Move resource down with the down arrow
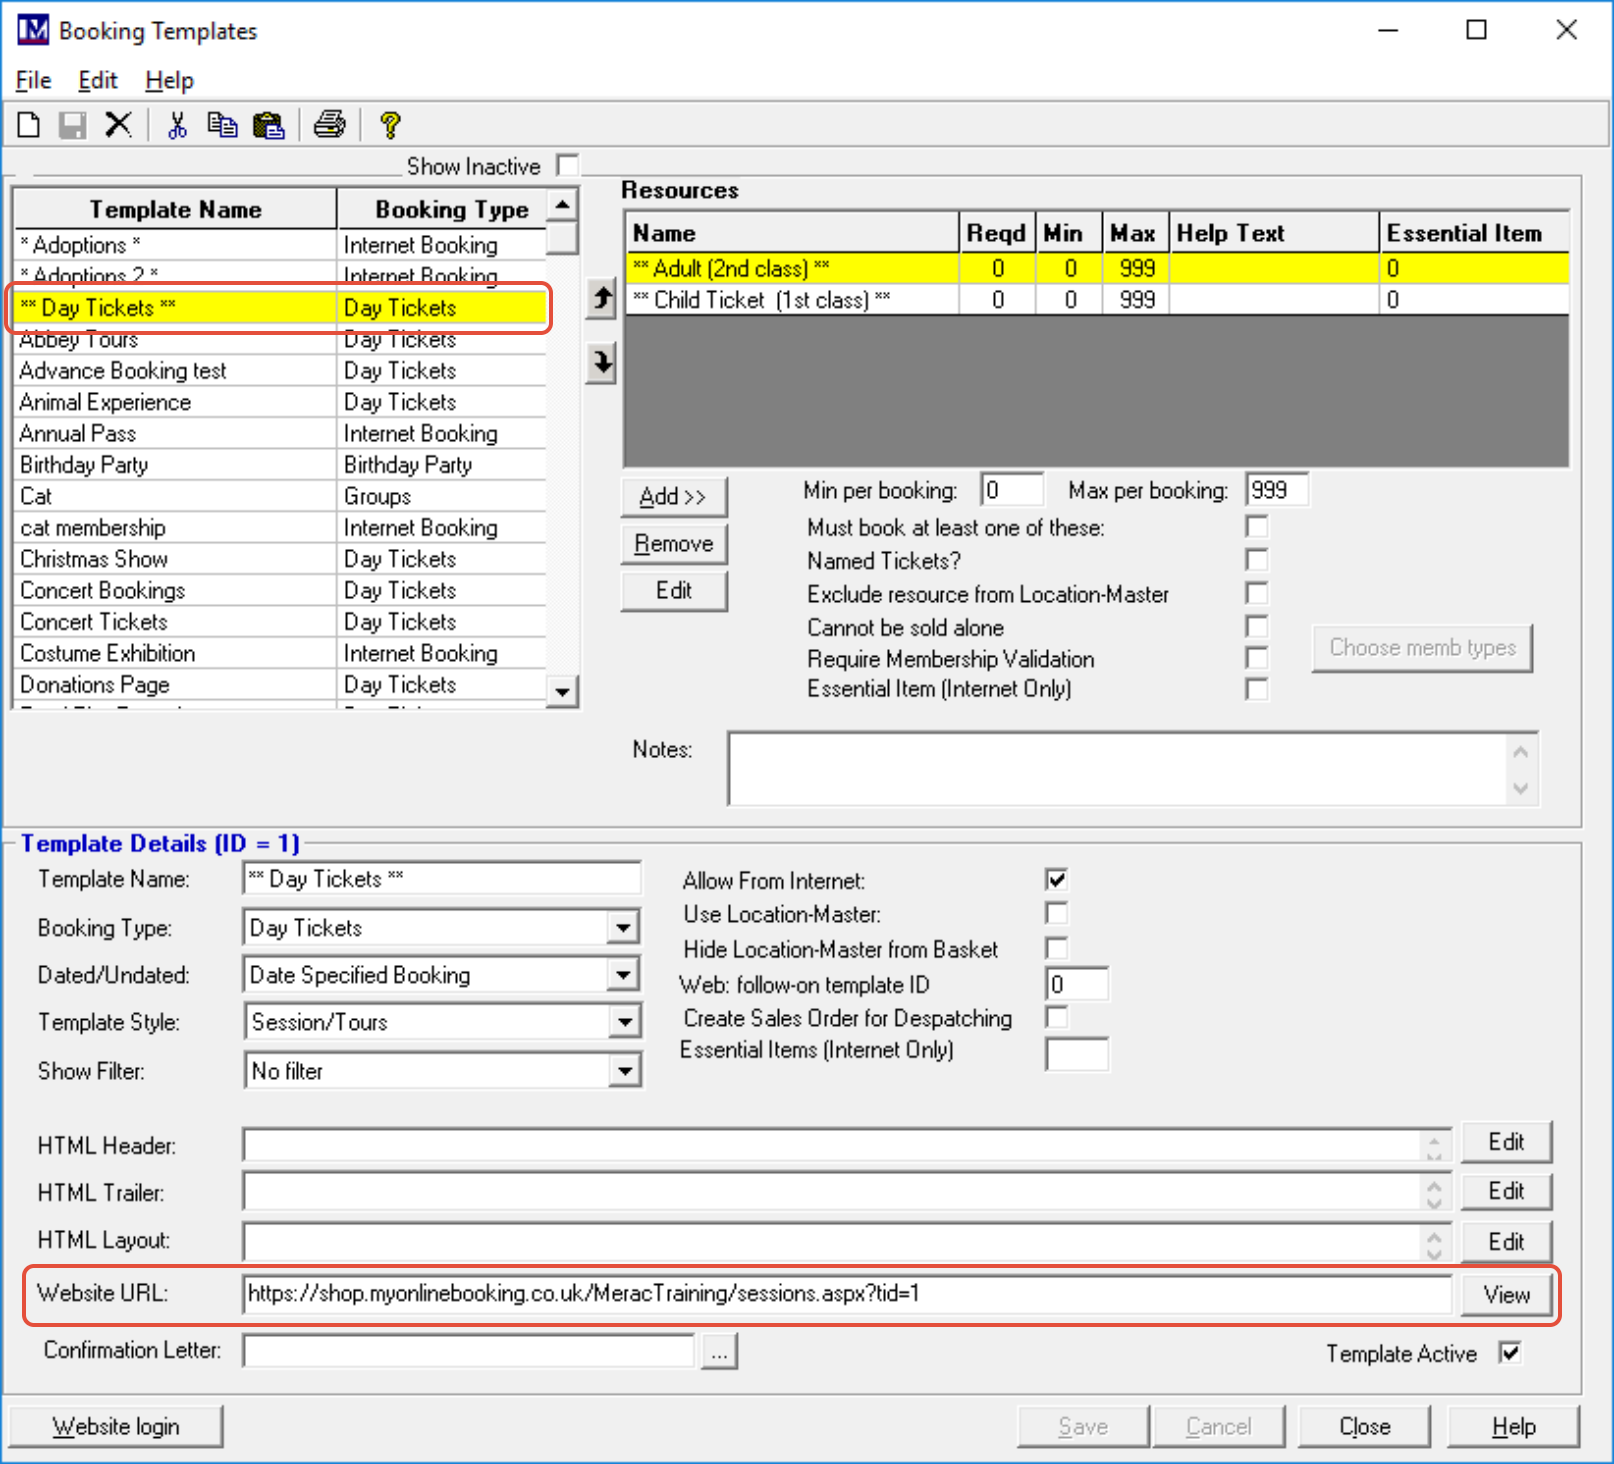 [601, 362]
